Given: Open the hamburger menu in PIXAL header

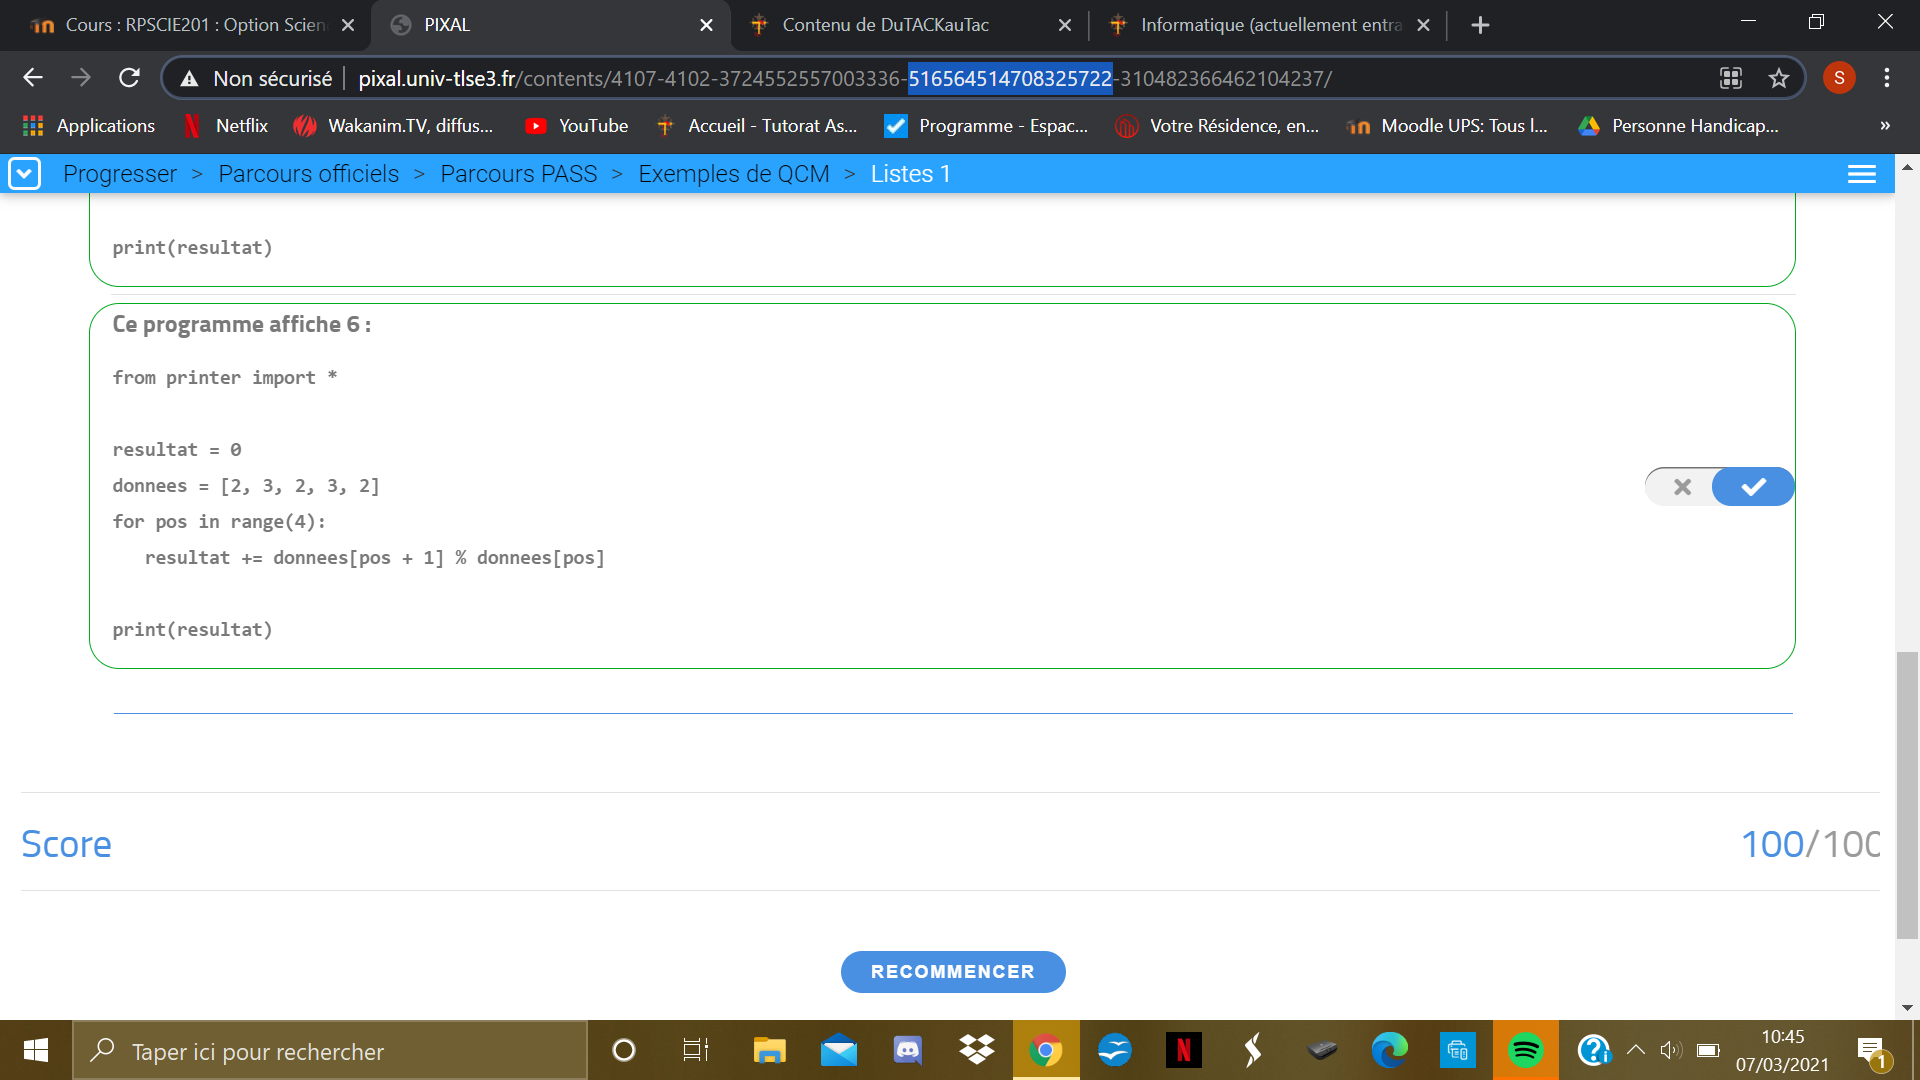Looking at the screenshot, I should coord(1861,174).
